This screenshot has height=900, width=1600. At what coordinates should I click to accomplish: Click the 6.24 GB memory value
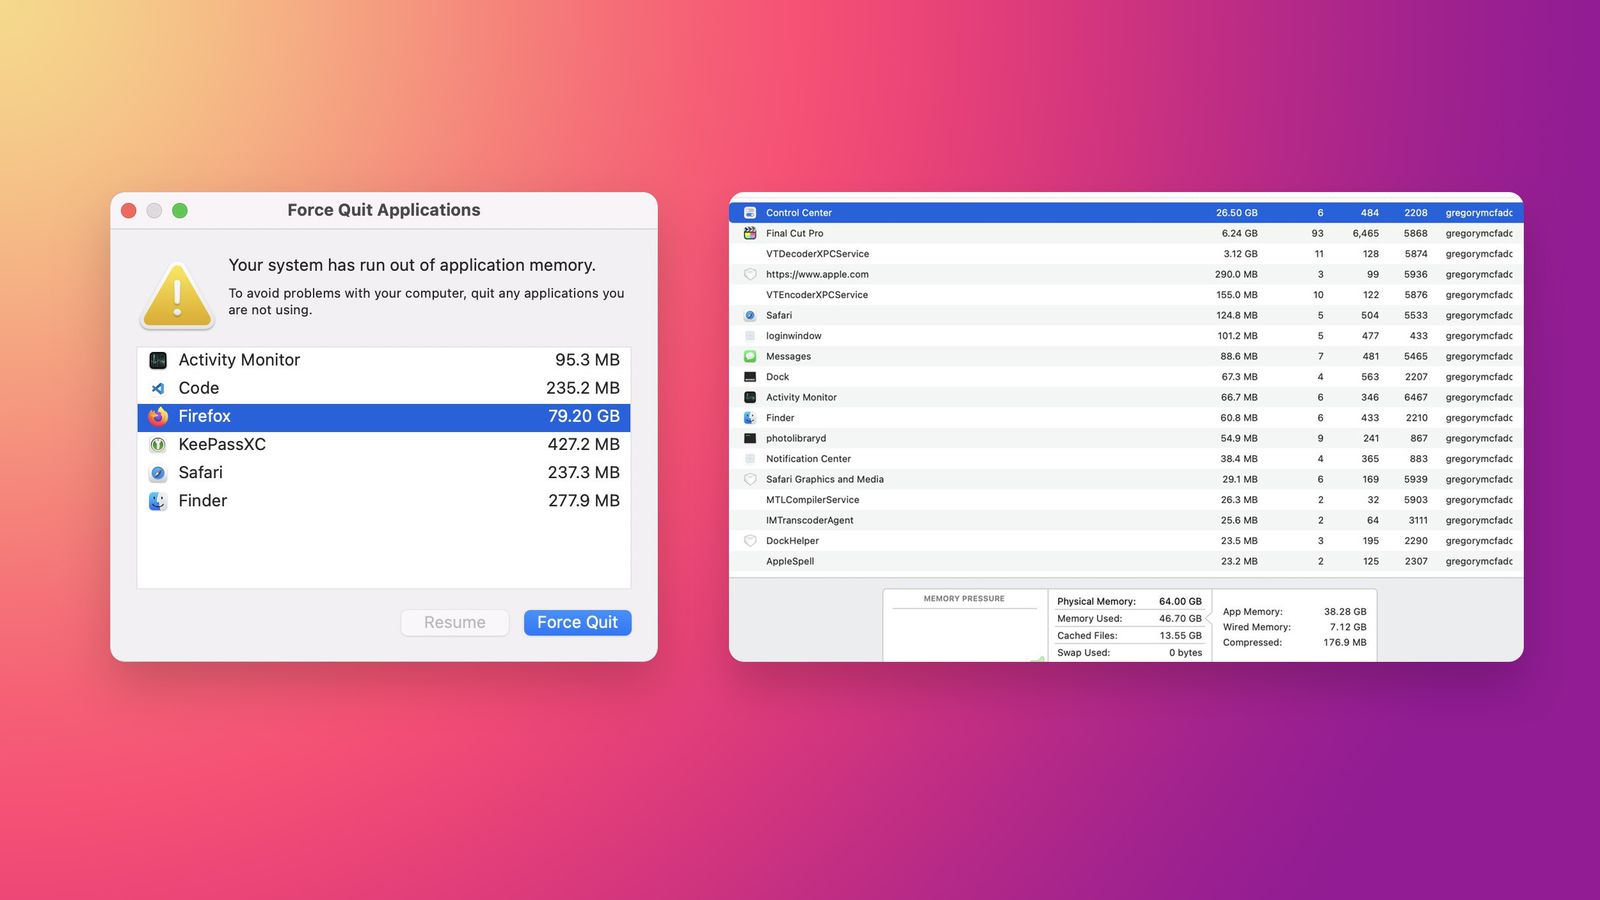[x=1239, y=233]
